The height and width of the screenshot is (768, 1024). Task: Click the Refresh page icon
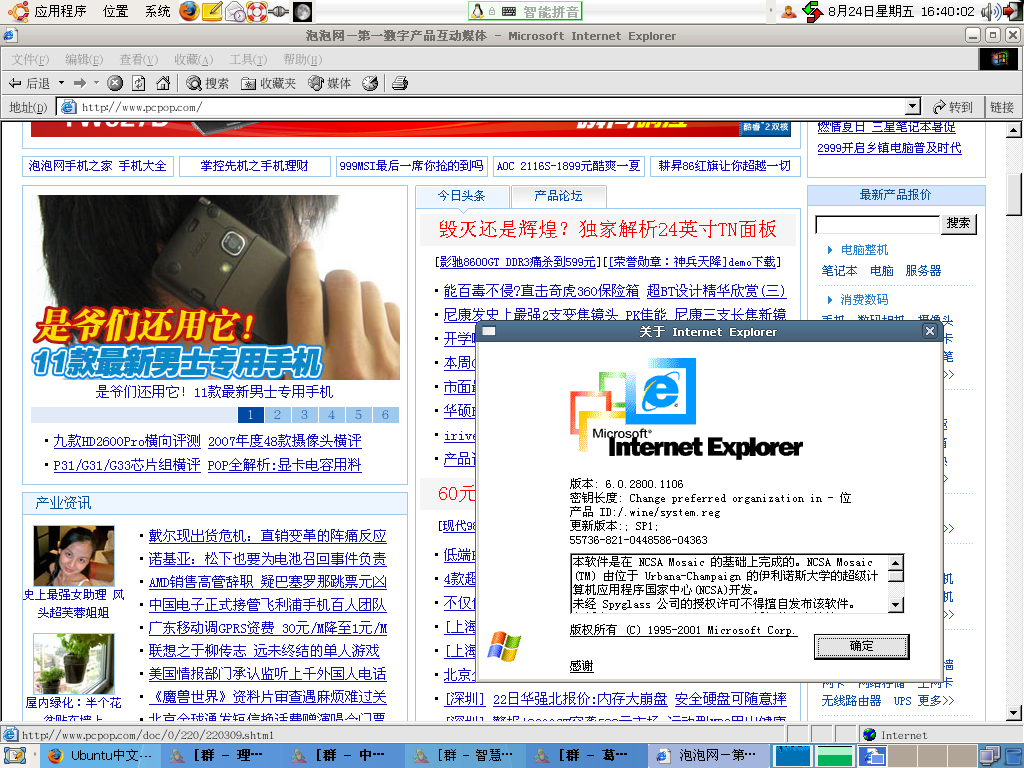tap(138, 83)
